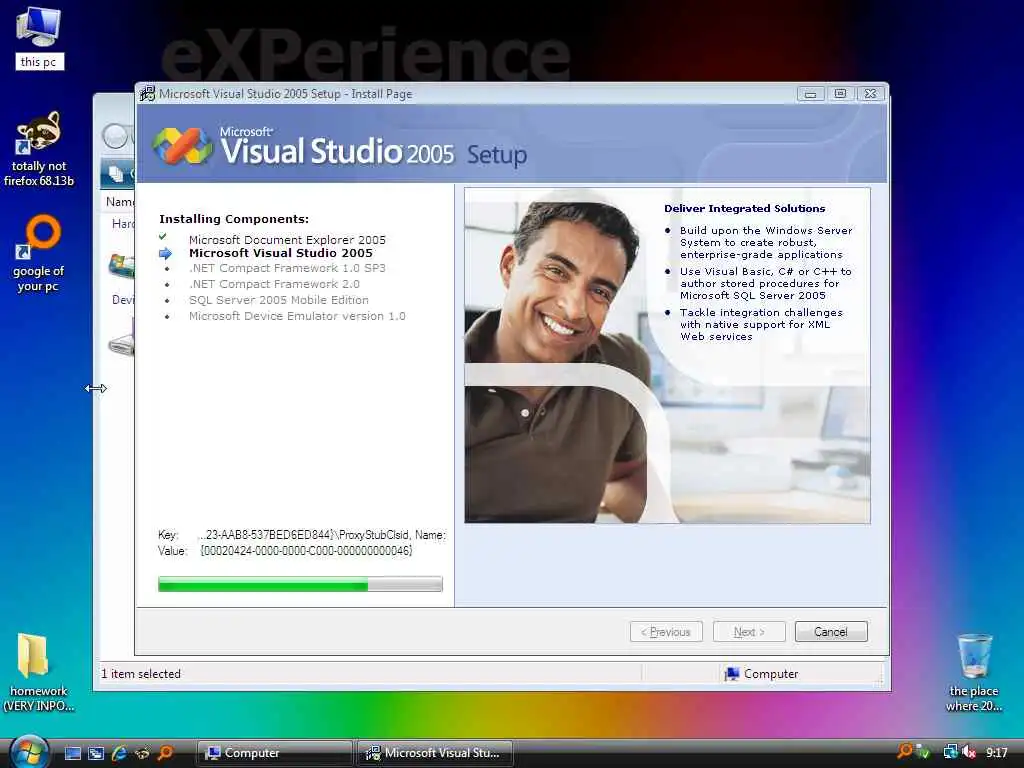
Task: Switch to the Computer taskbar button
Action: pos(274,753)
